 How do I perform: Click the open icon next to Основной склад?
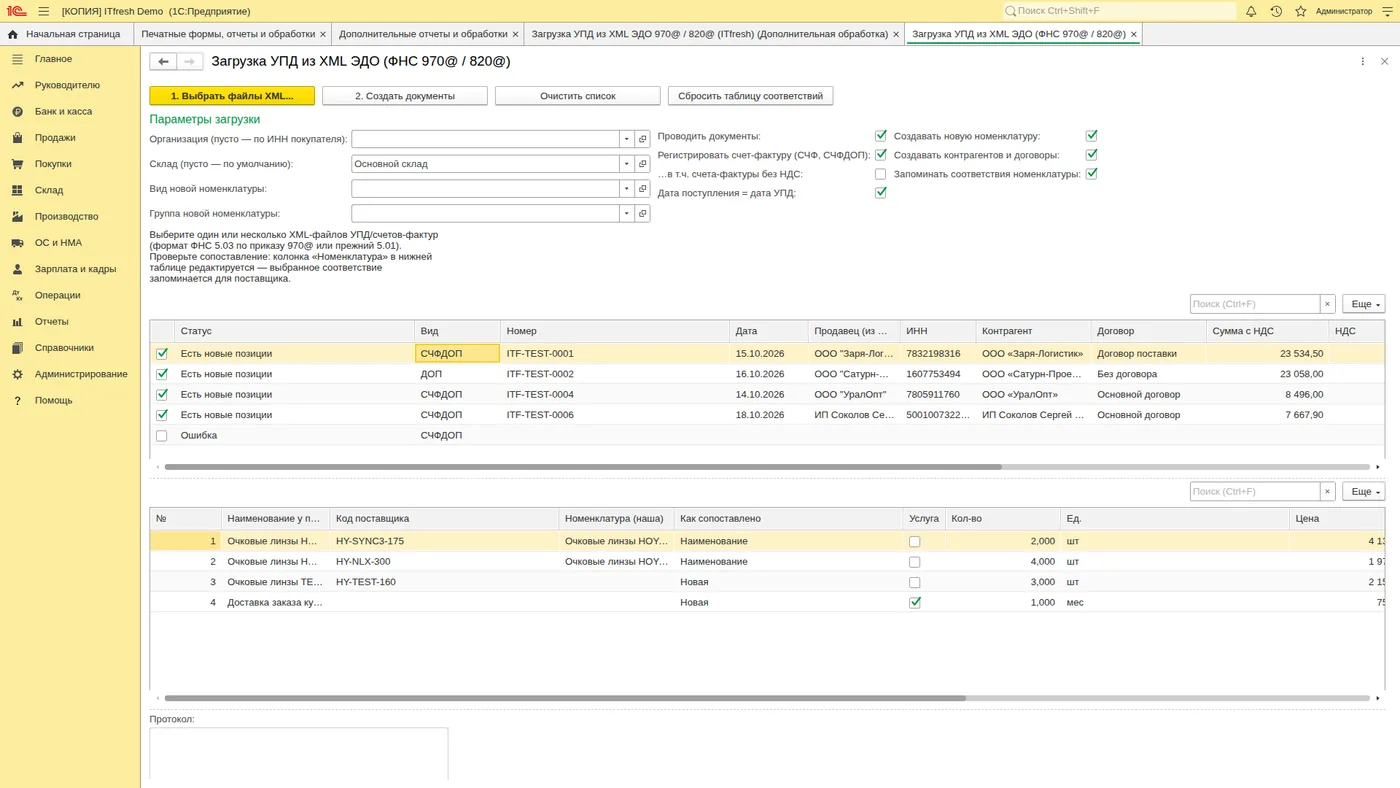pyautogui.click(x=643, y=164)
